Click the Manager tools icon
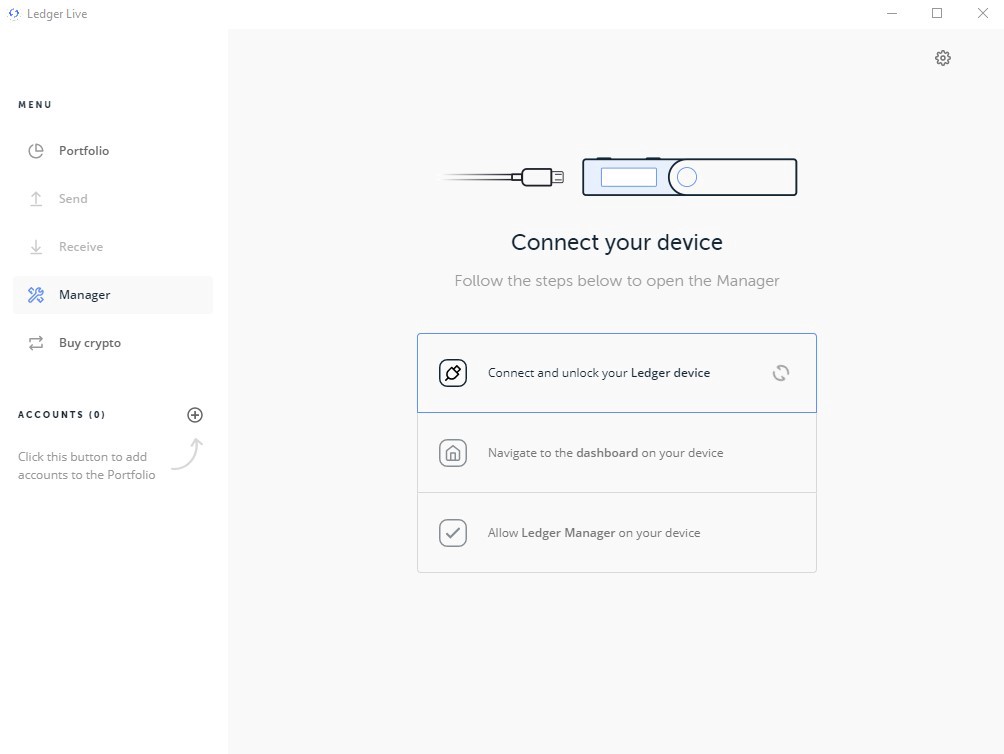This screenshot has height=754, width=1004. [36, 295]
